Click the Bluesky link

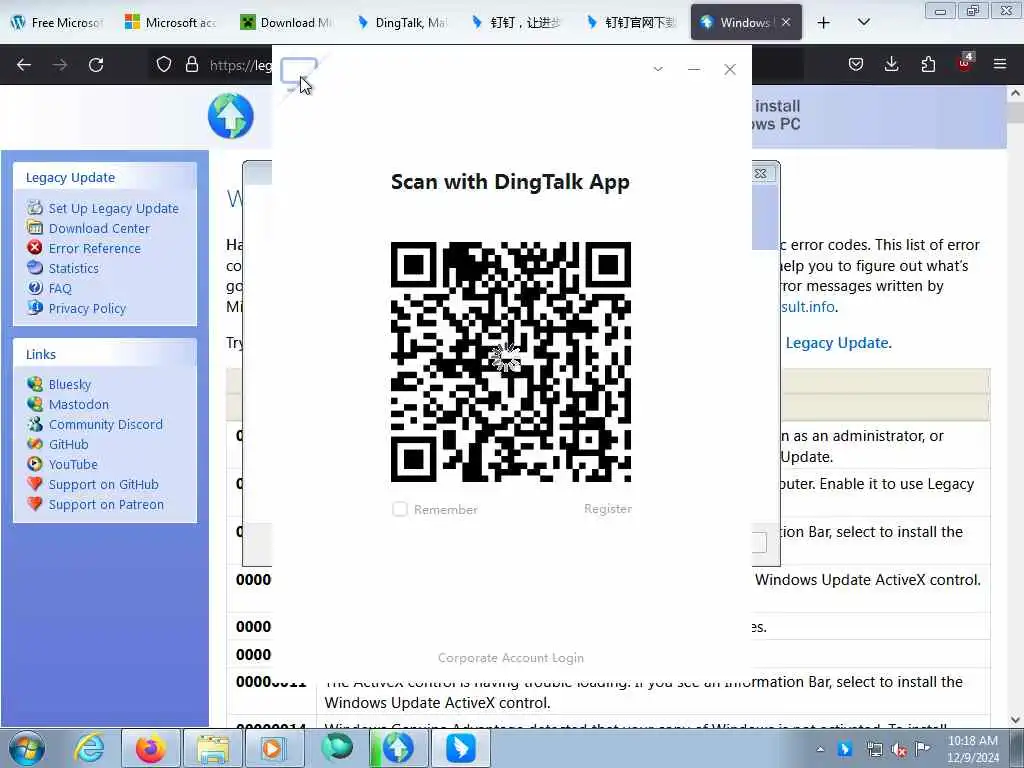[70, 385]
